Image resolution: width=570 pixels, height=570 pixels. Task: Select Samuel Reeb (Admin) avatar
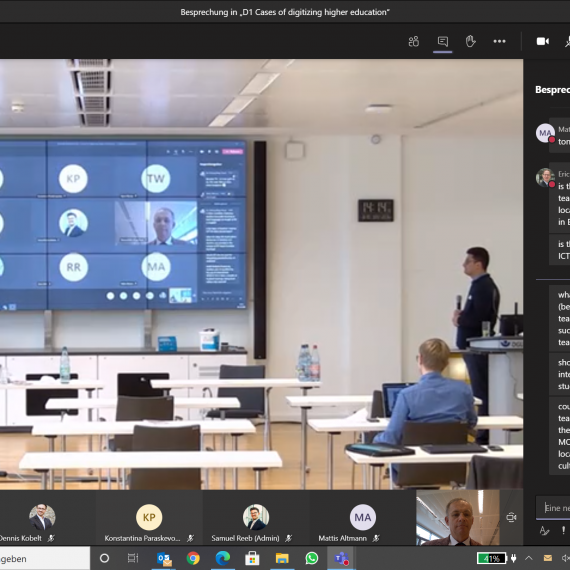[x=256, y=517]
